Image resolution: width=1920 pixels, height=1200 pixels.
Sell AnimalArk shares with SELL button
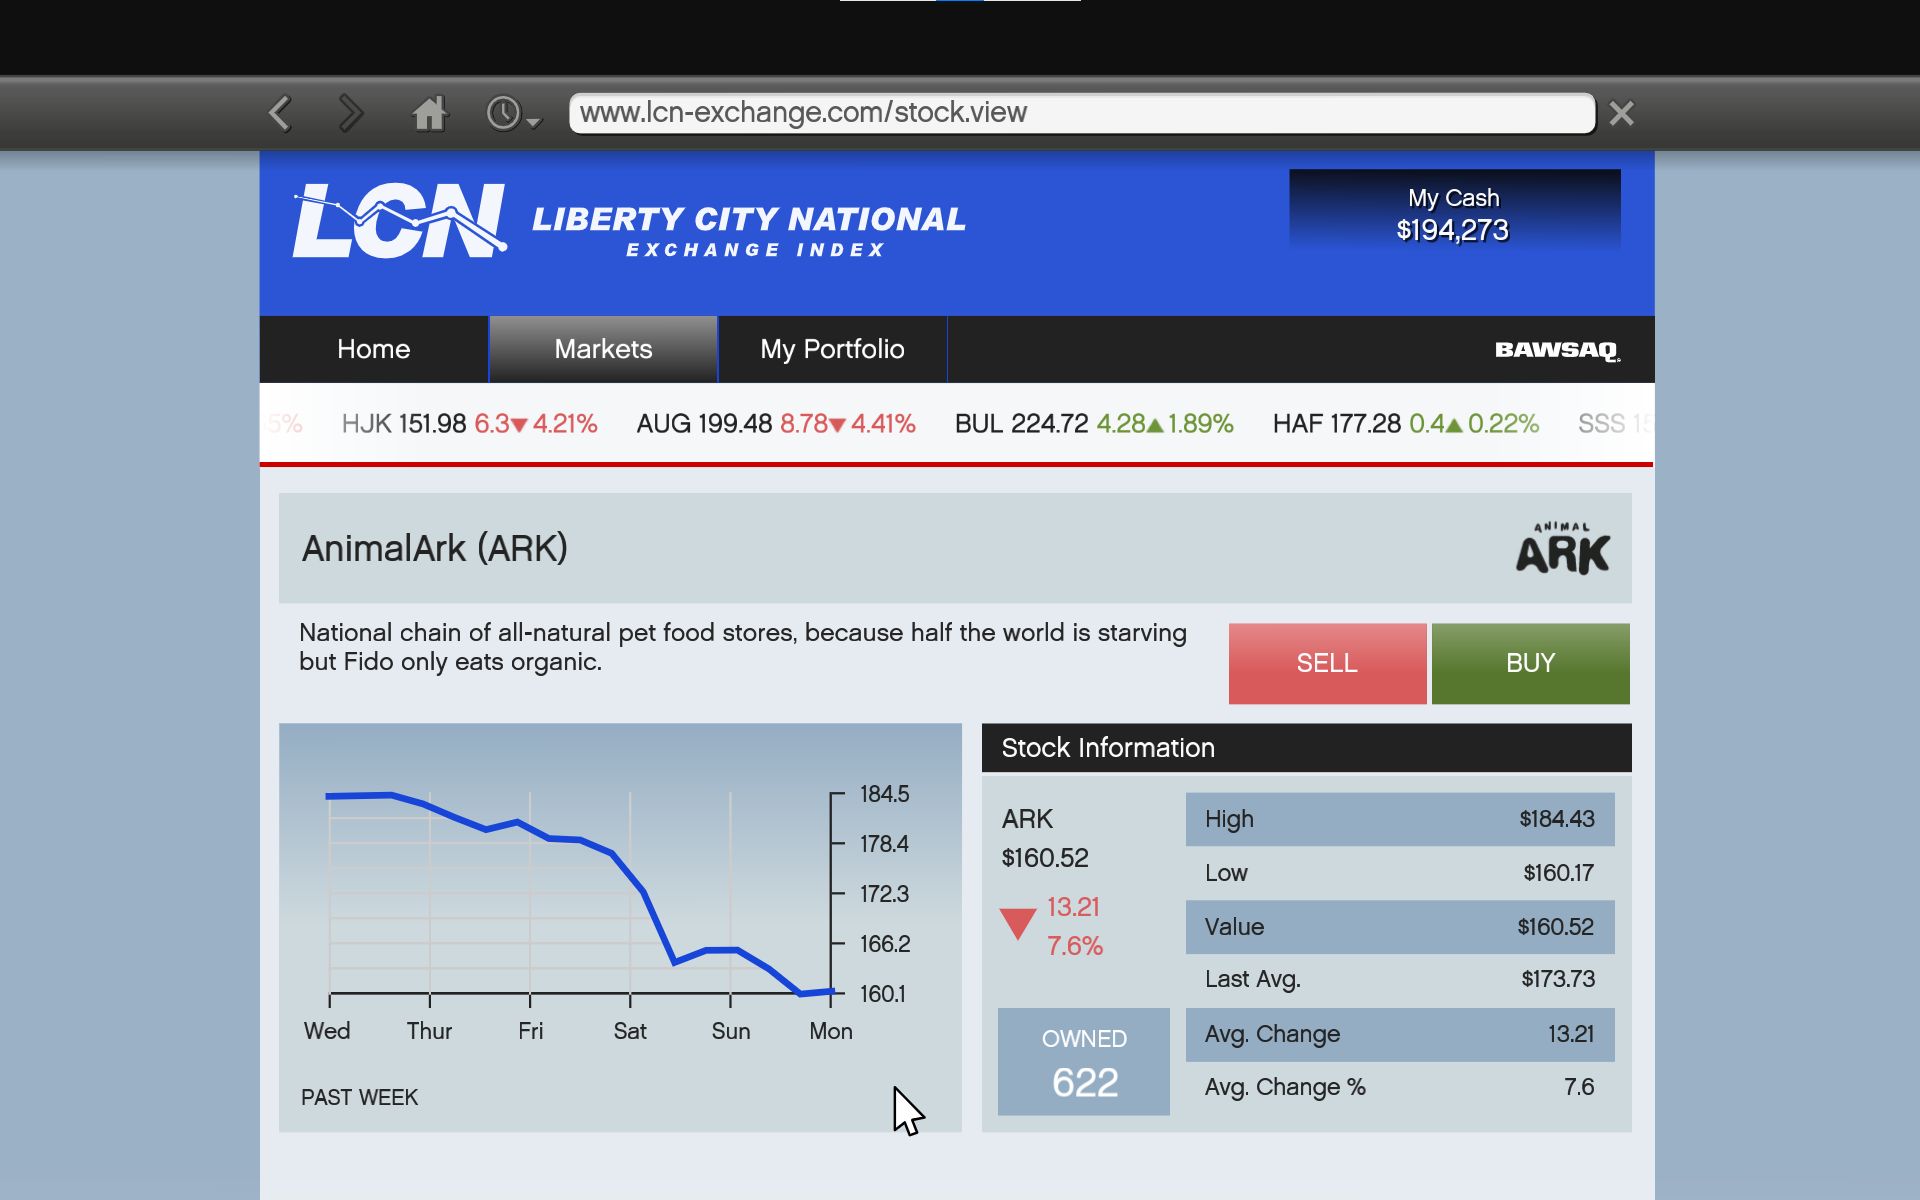pyautogui.click(x=1327, y=663)
